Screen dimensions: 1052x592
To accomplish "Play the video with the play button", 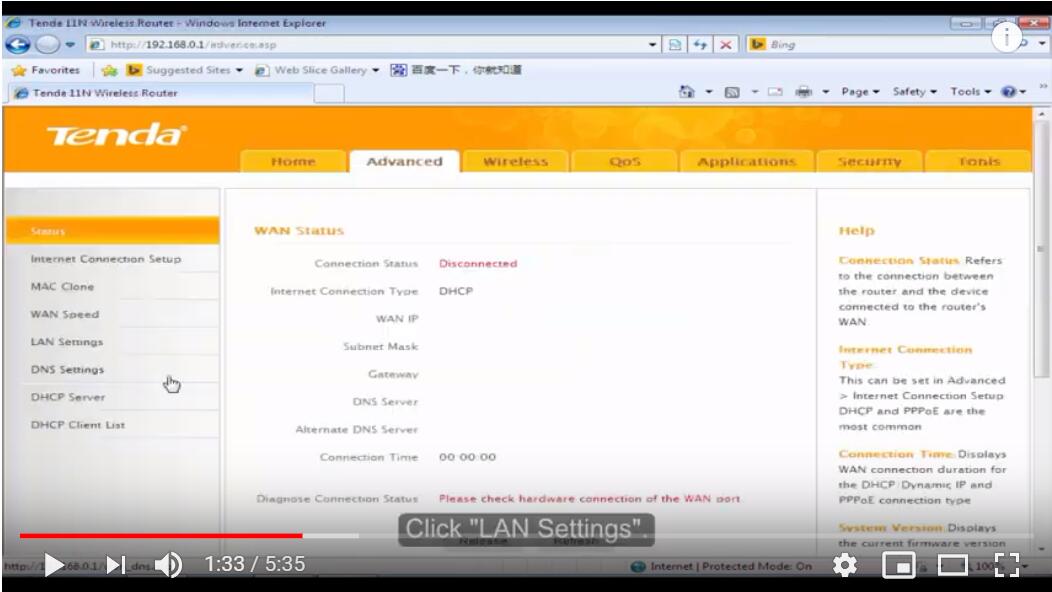I will (x=55, y=566).
